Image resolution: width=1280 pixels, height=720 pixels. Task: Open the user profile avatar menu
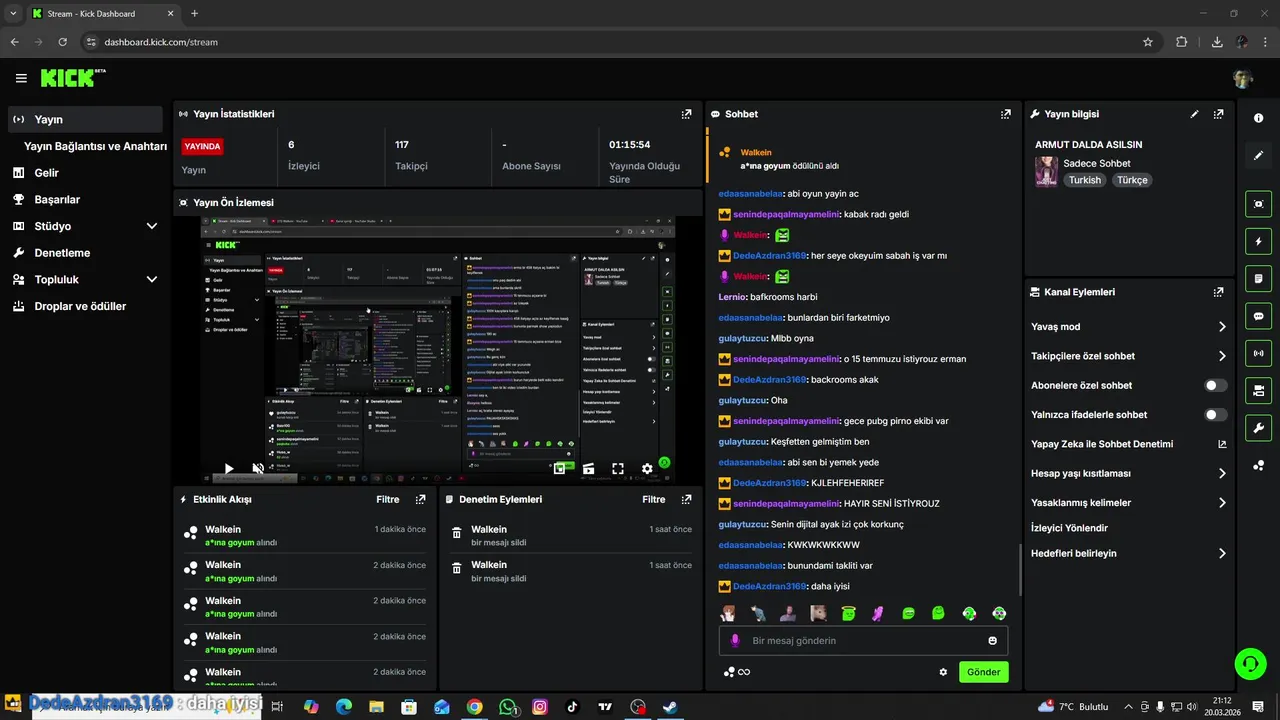(x=1243, y=79)
